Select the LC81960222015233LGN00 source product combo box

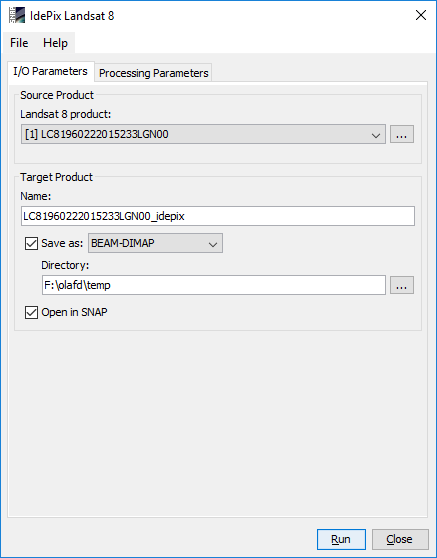(x=203, y=134)
